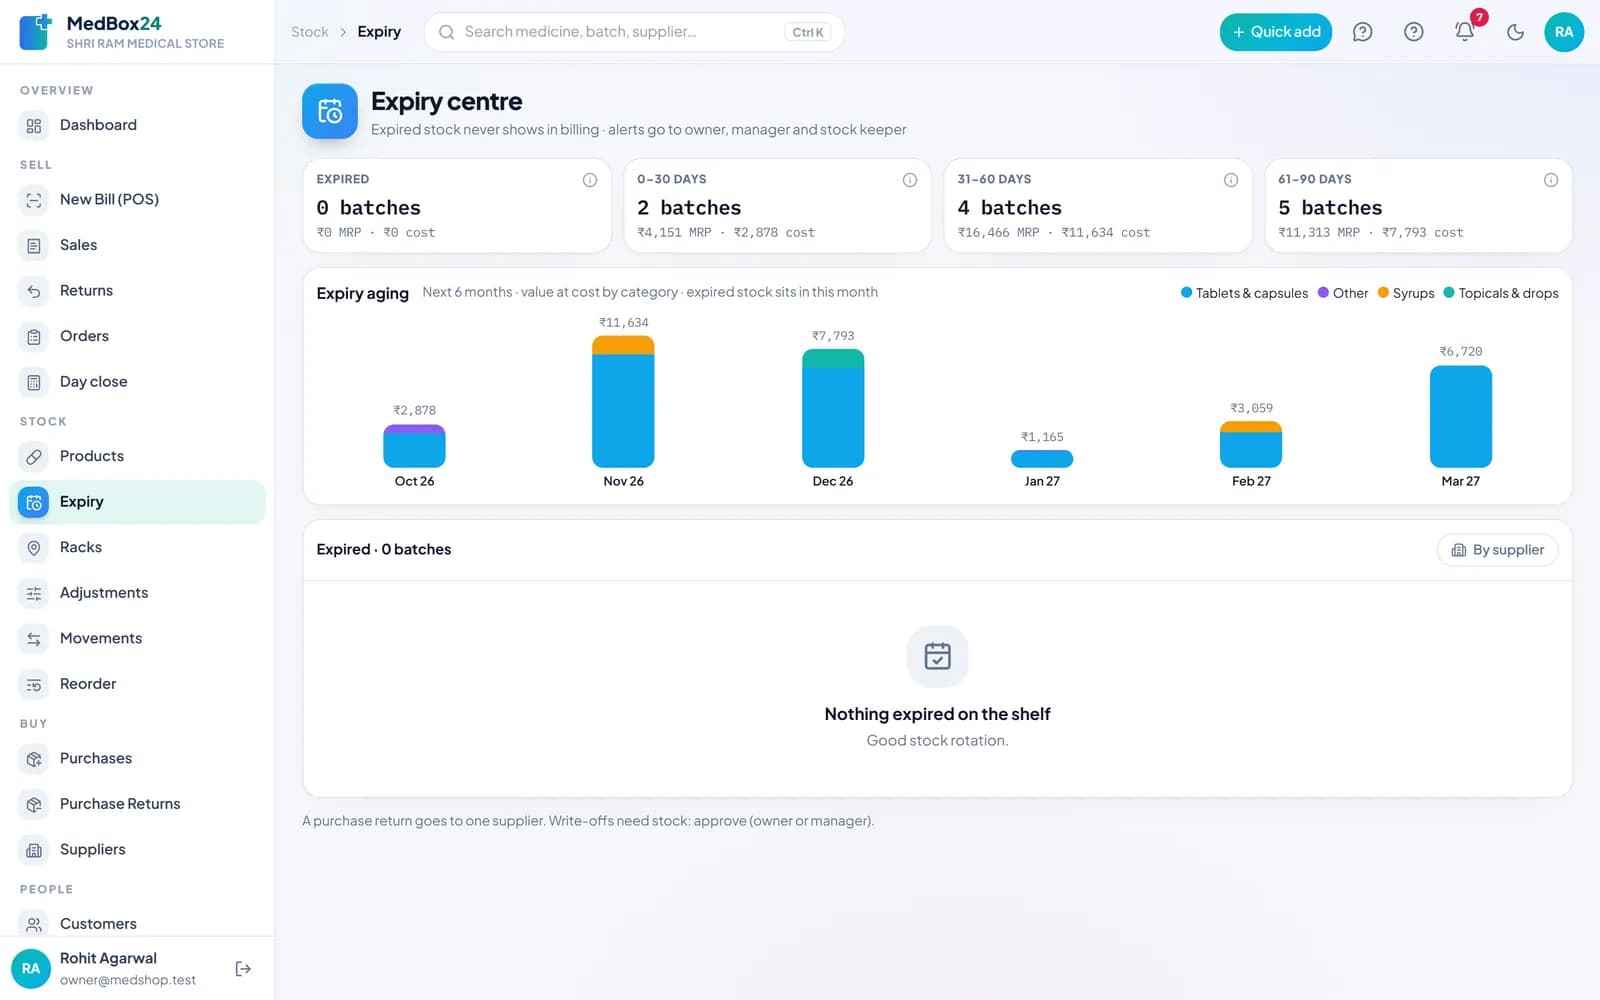This screenshot has height=1000, width=1600.
Task: Click the By supplier button
Action: 1497,550
